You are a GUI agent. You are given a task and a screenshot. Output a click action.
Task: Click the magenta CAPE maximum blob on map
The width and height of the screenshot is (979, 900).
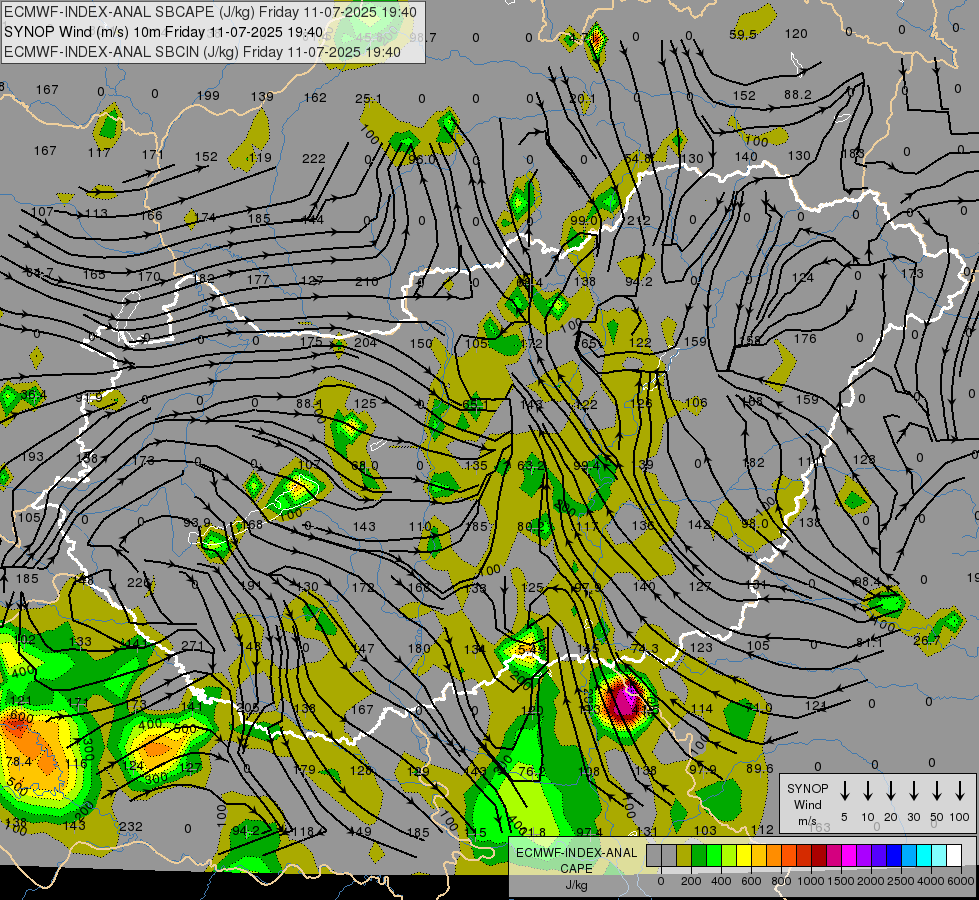[x=624, y=702]
